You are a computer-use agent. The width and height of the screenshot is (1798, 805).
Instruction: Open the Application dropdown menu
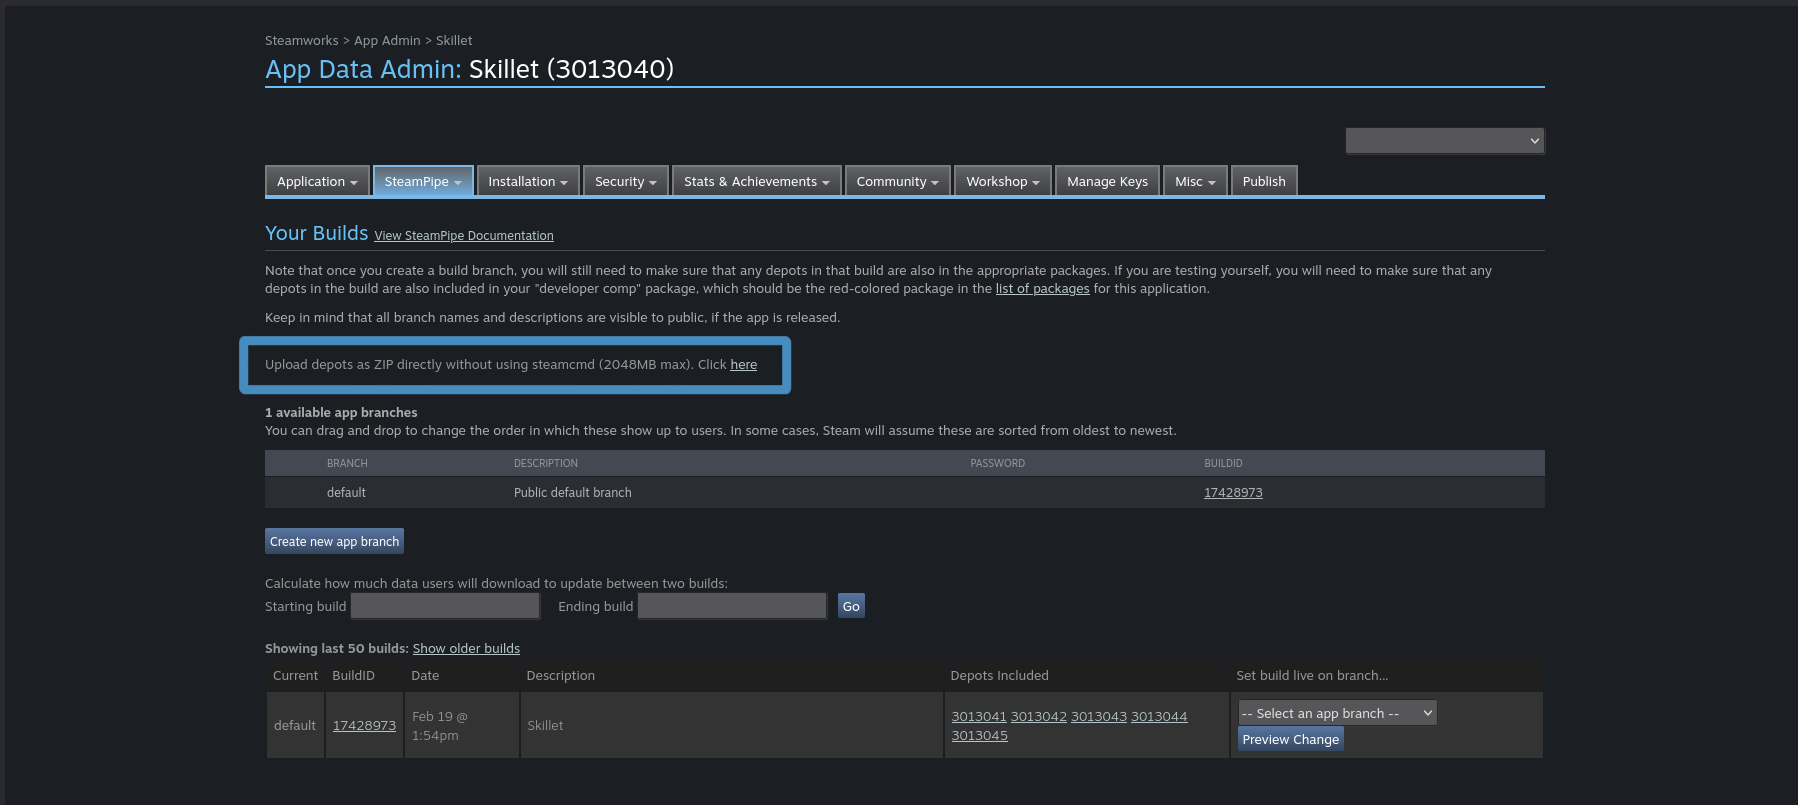317,181
